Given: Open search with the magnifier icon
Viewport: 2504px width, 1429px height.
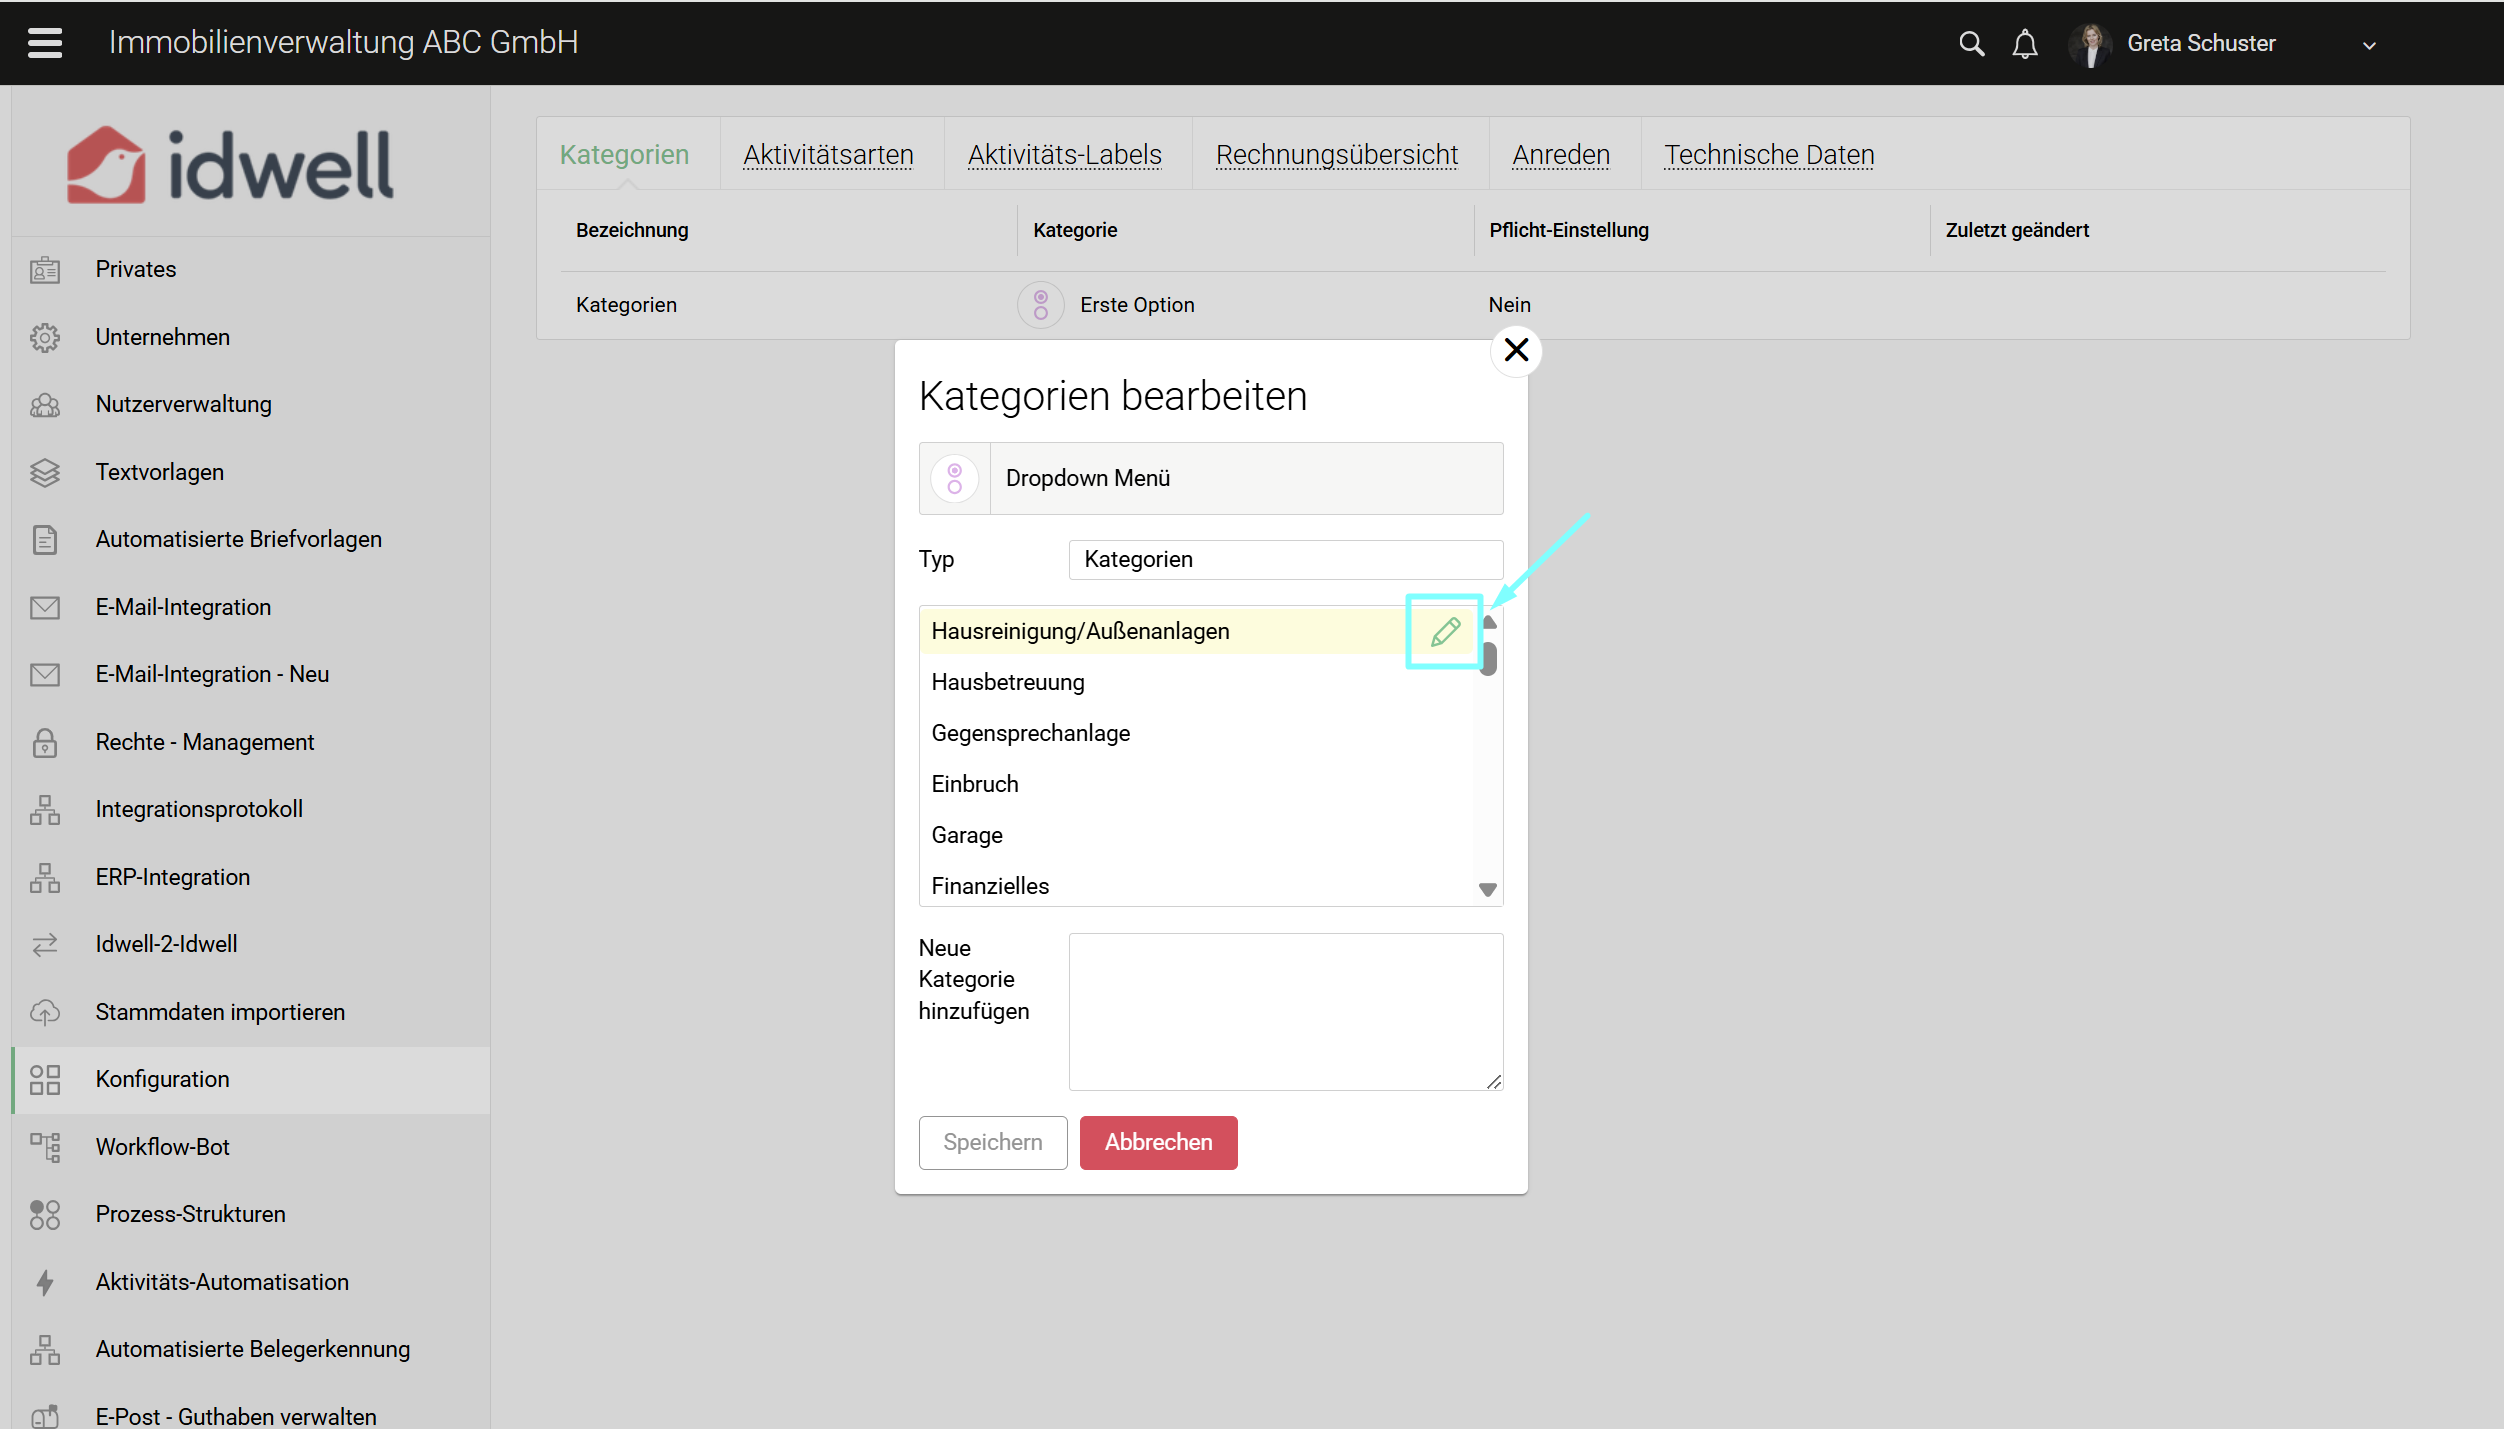Looking at the screenshot, I should [x=1970, y=44].
